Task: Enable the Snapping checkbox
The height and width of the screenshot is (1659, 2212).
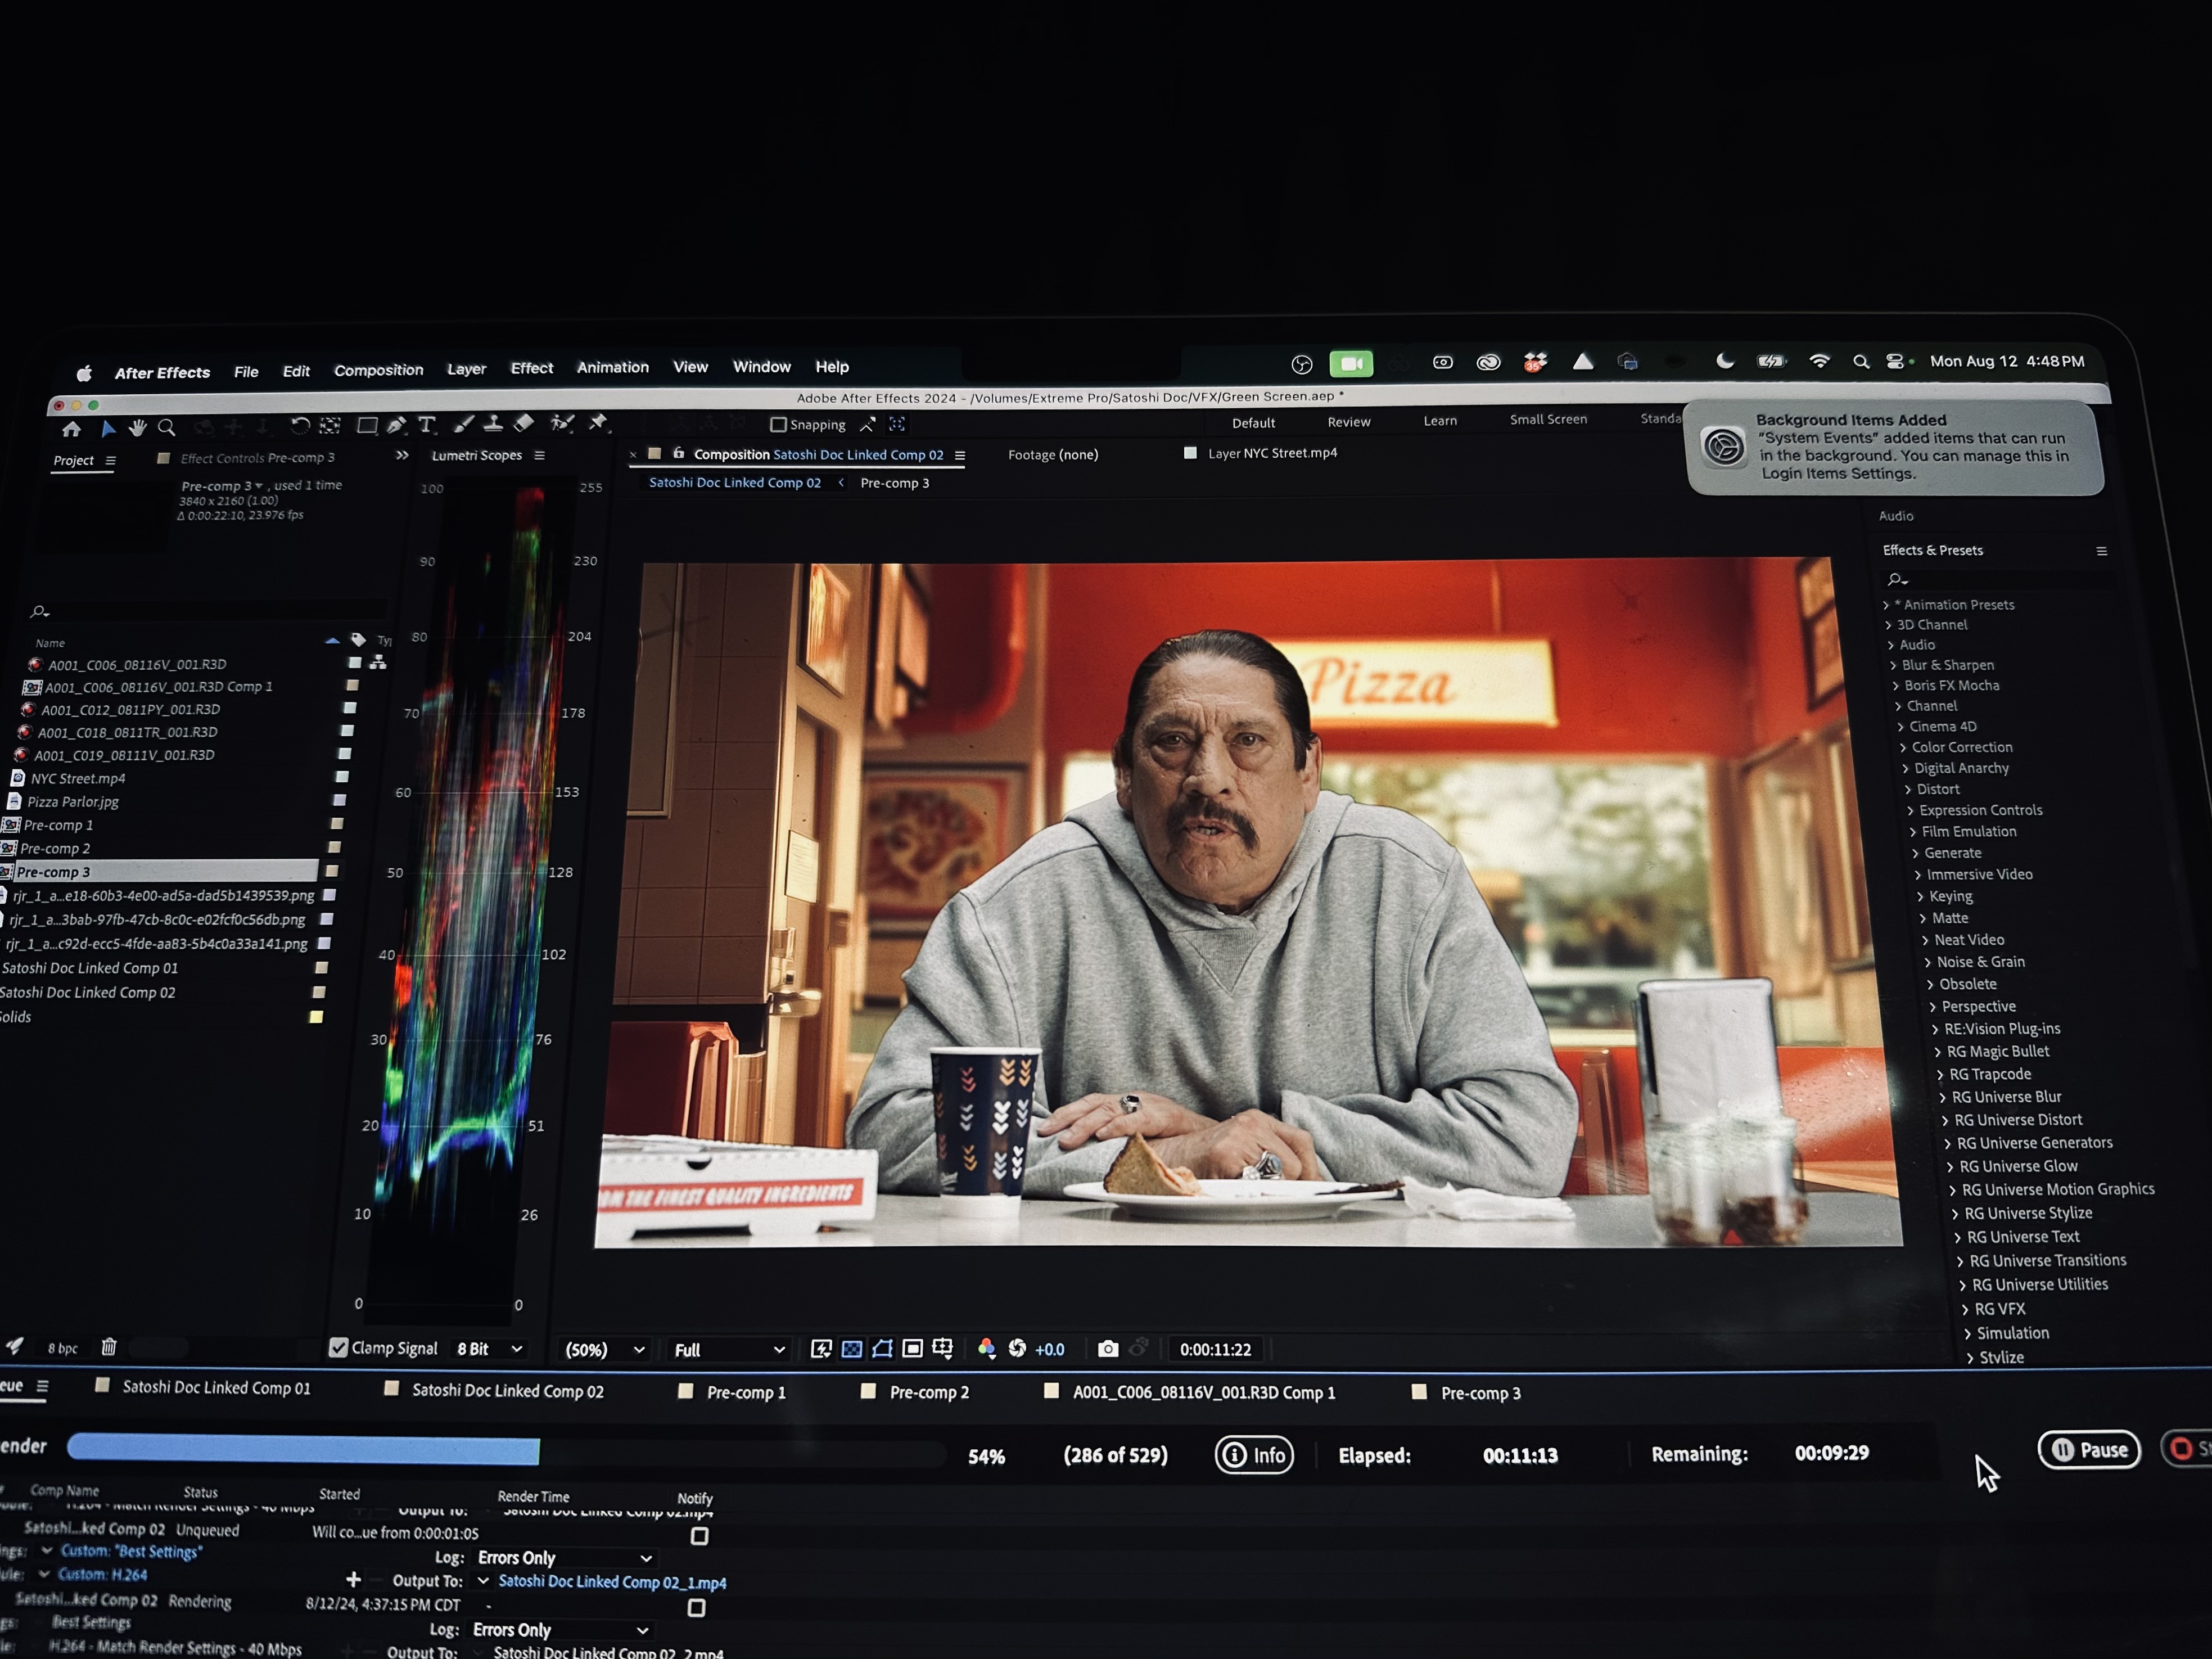Action: pos(778,425)
